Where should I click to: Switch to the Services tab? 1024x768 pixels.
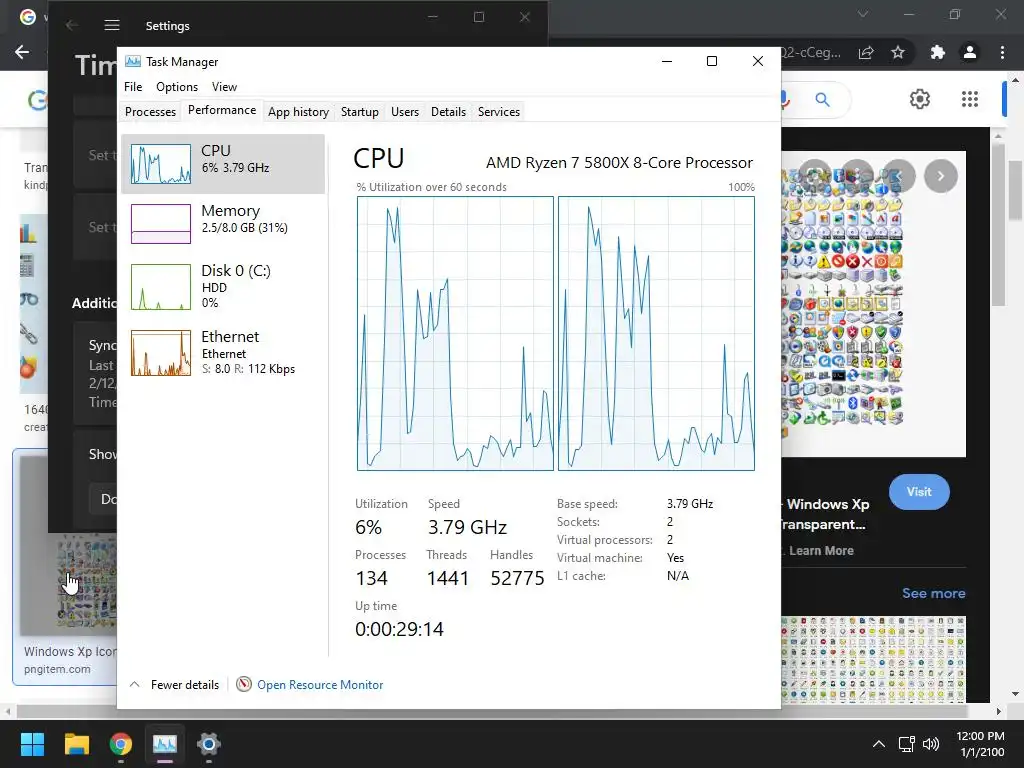pyautogui.click(x=499, y=112)
